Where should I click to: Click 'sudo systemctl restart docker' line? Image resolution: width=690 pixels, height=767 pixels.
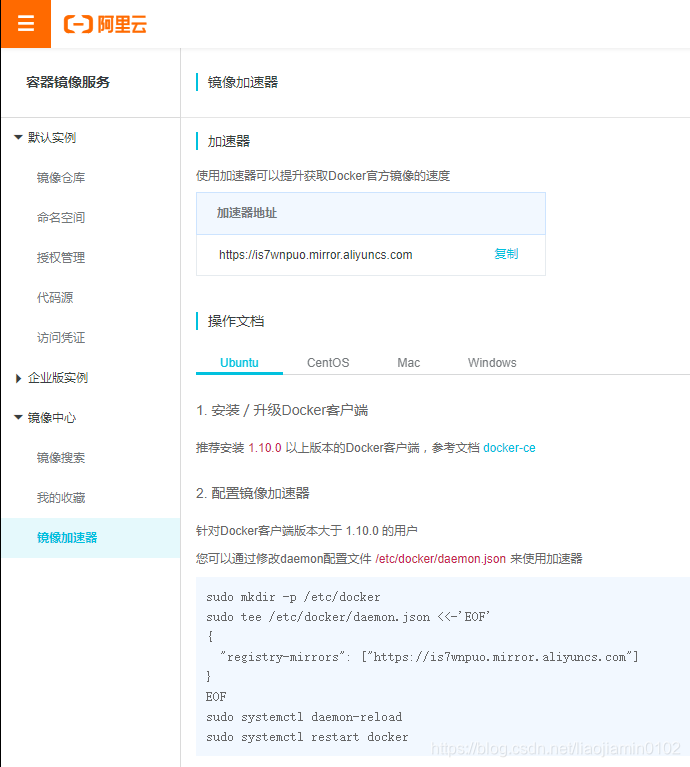(307, 737)
